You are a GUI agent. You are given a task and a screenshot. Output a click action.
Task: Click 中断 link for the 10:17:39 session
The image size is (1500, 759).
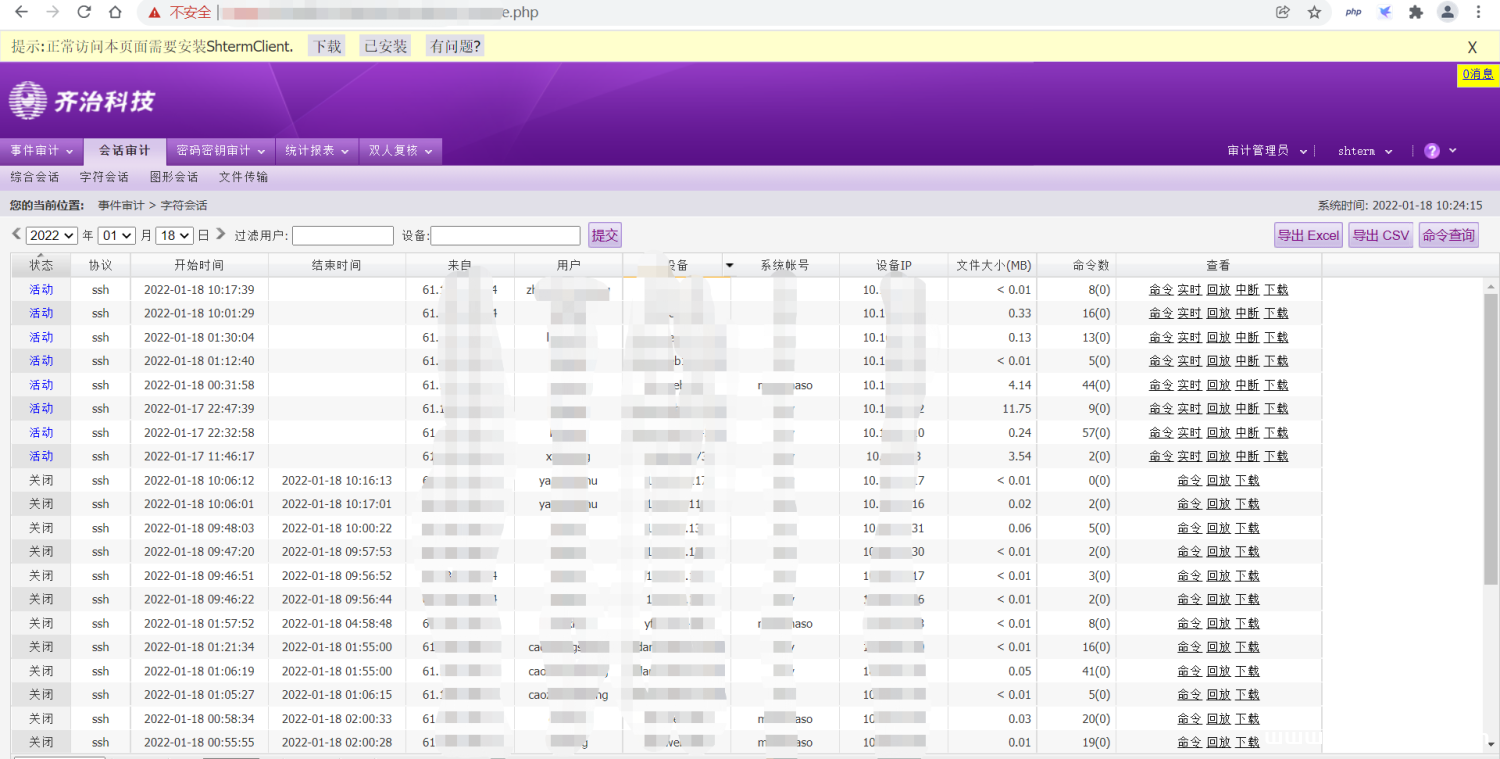click(1246, 290)
